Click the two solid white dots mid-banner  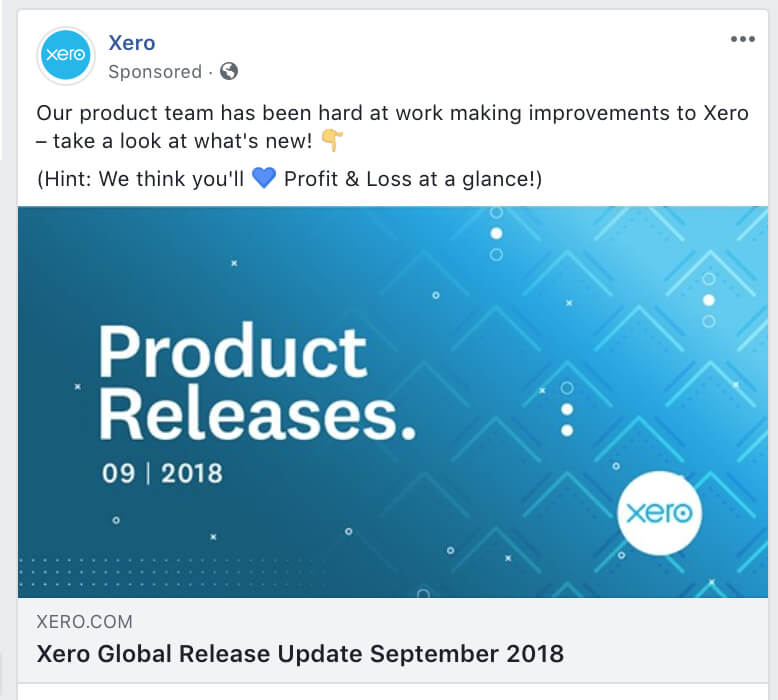tap(567, 420)
